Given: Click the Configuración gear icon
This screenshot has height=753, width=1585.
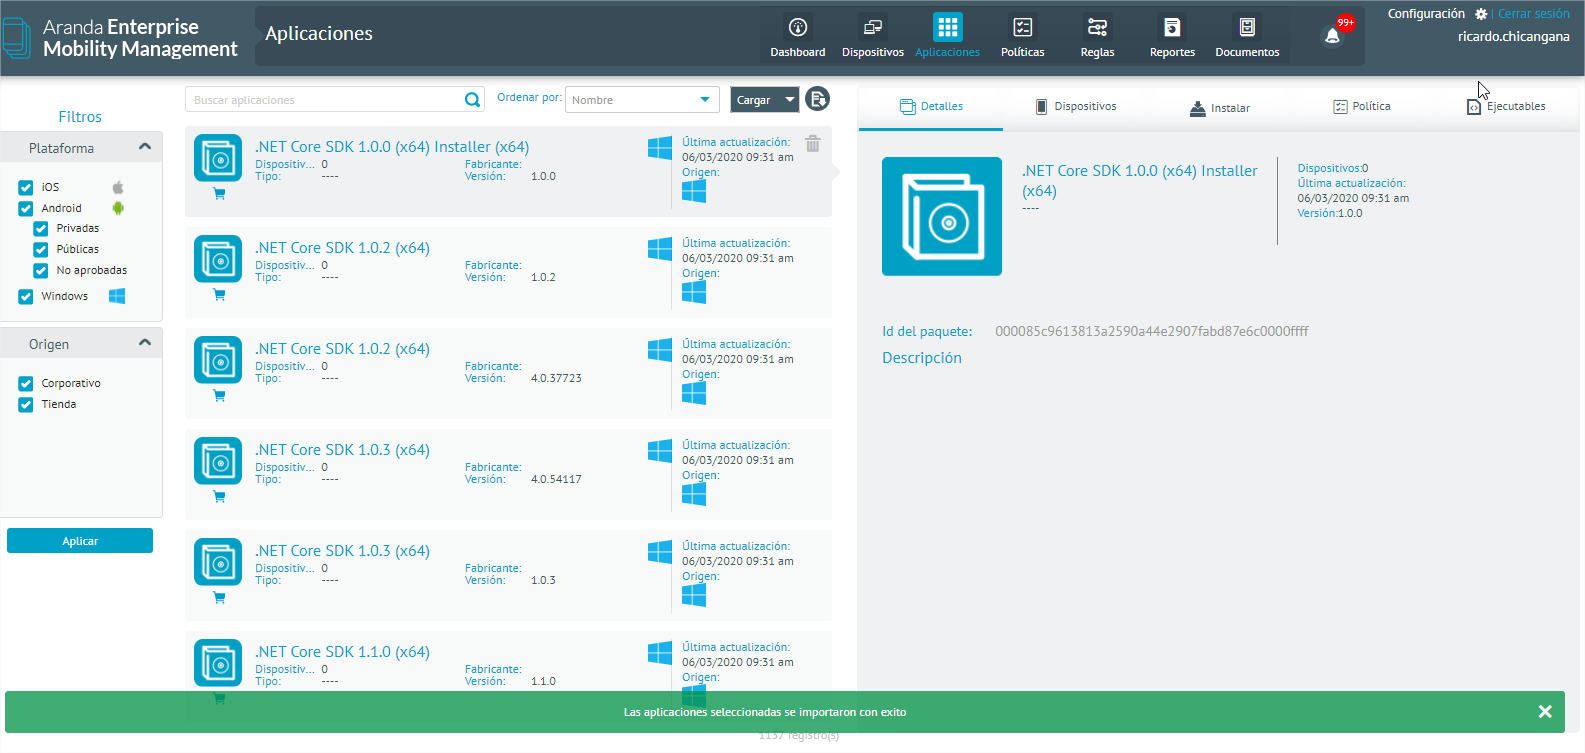Looking at the screenshot, I should pos(1481,14).
